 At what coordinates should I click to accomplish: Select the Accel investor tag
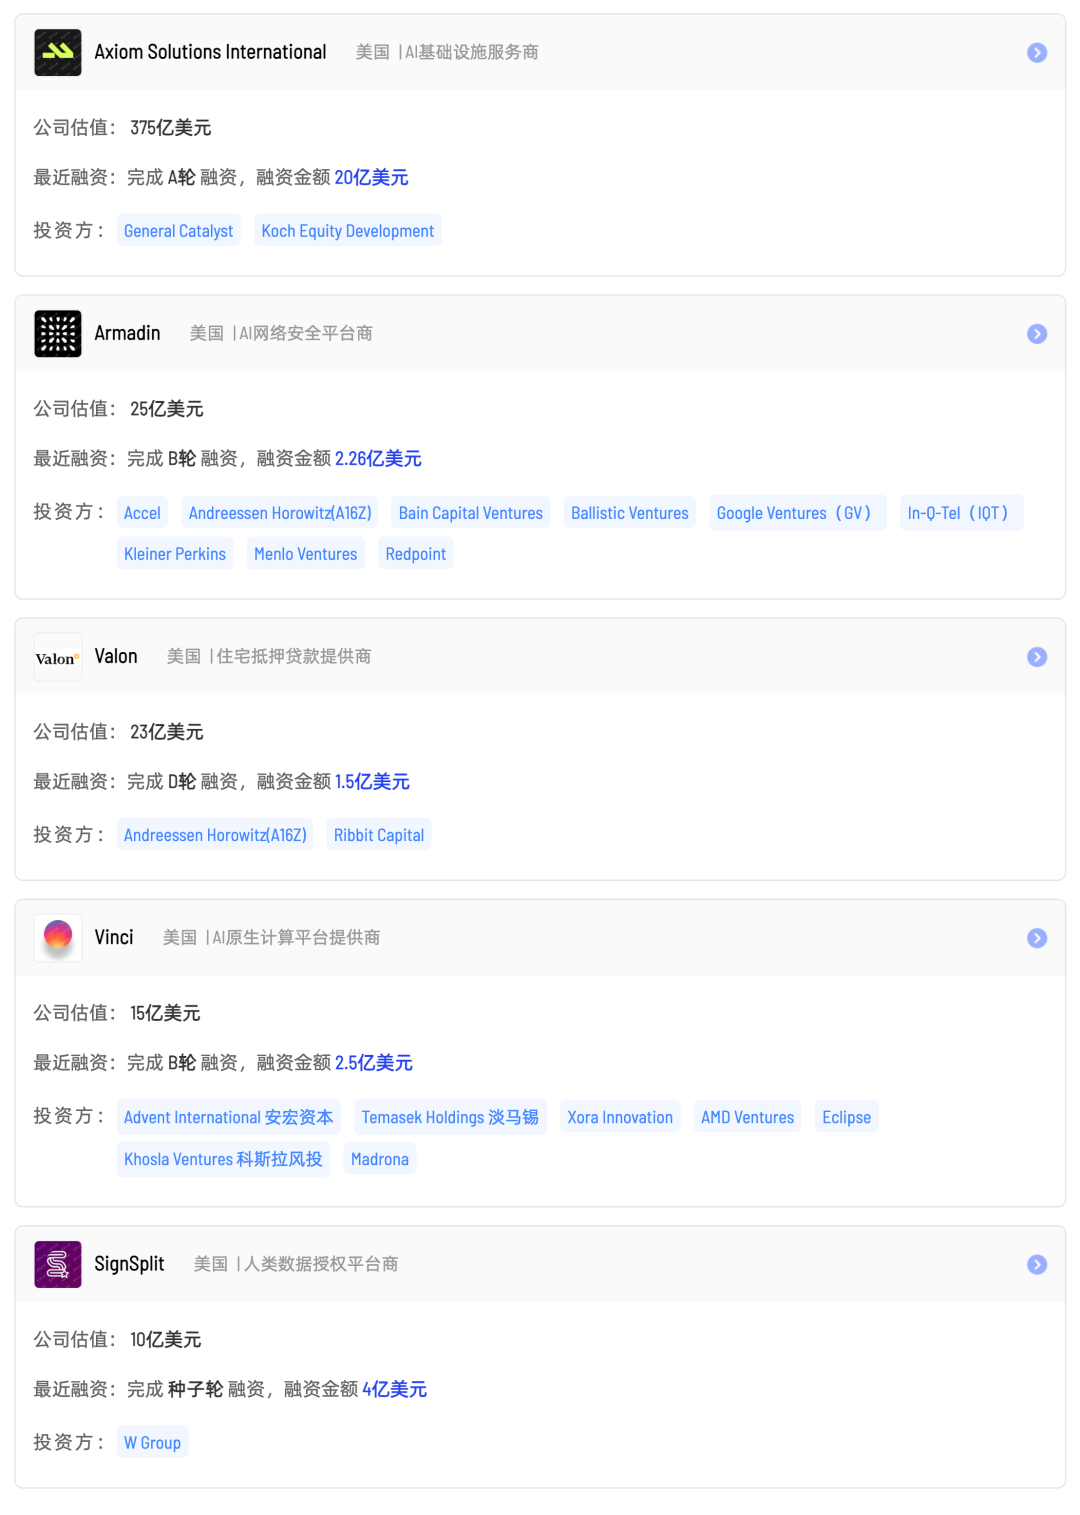(142, 513)
